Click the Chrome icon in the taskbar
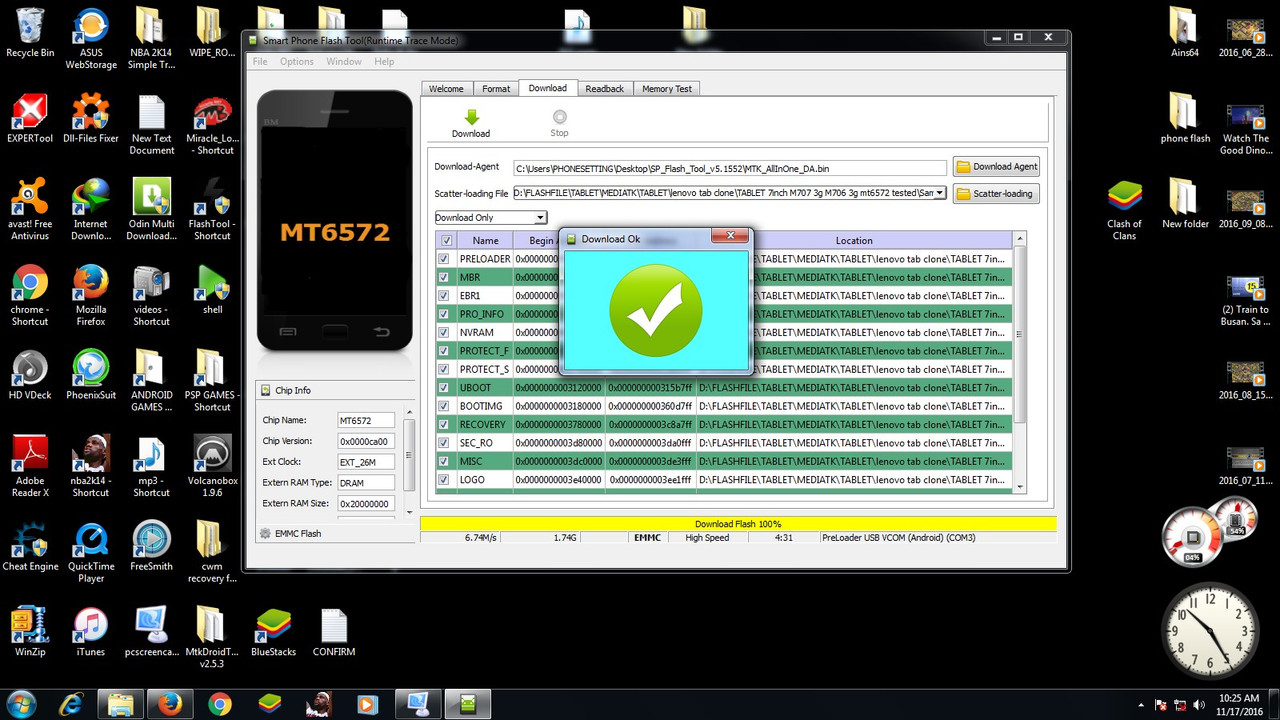 coord(219,704)
